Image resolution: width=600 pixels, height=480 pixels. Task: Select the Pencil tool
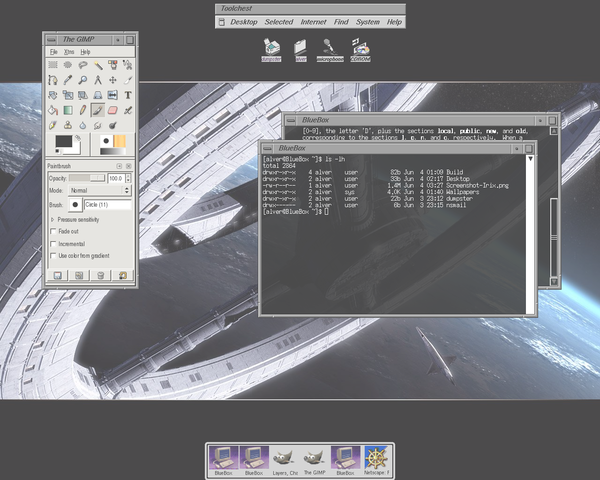click(x=83, y=110)
